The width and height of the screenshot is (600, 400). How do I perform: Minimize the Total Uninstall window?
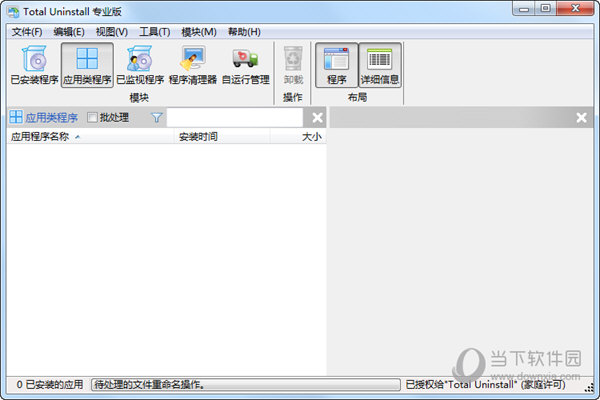click(x=524, y=8)
